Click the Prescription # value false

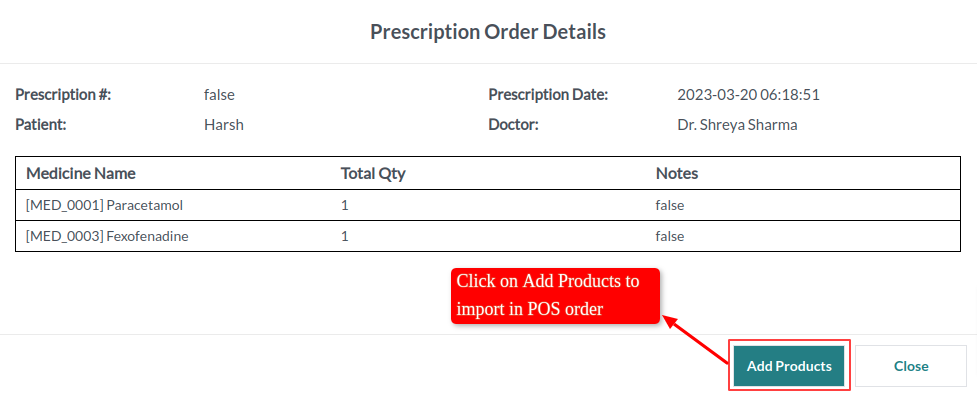[x=219, y=95]
